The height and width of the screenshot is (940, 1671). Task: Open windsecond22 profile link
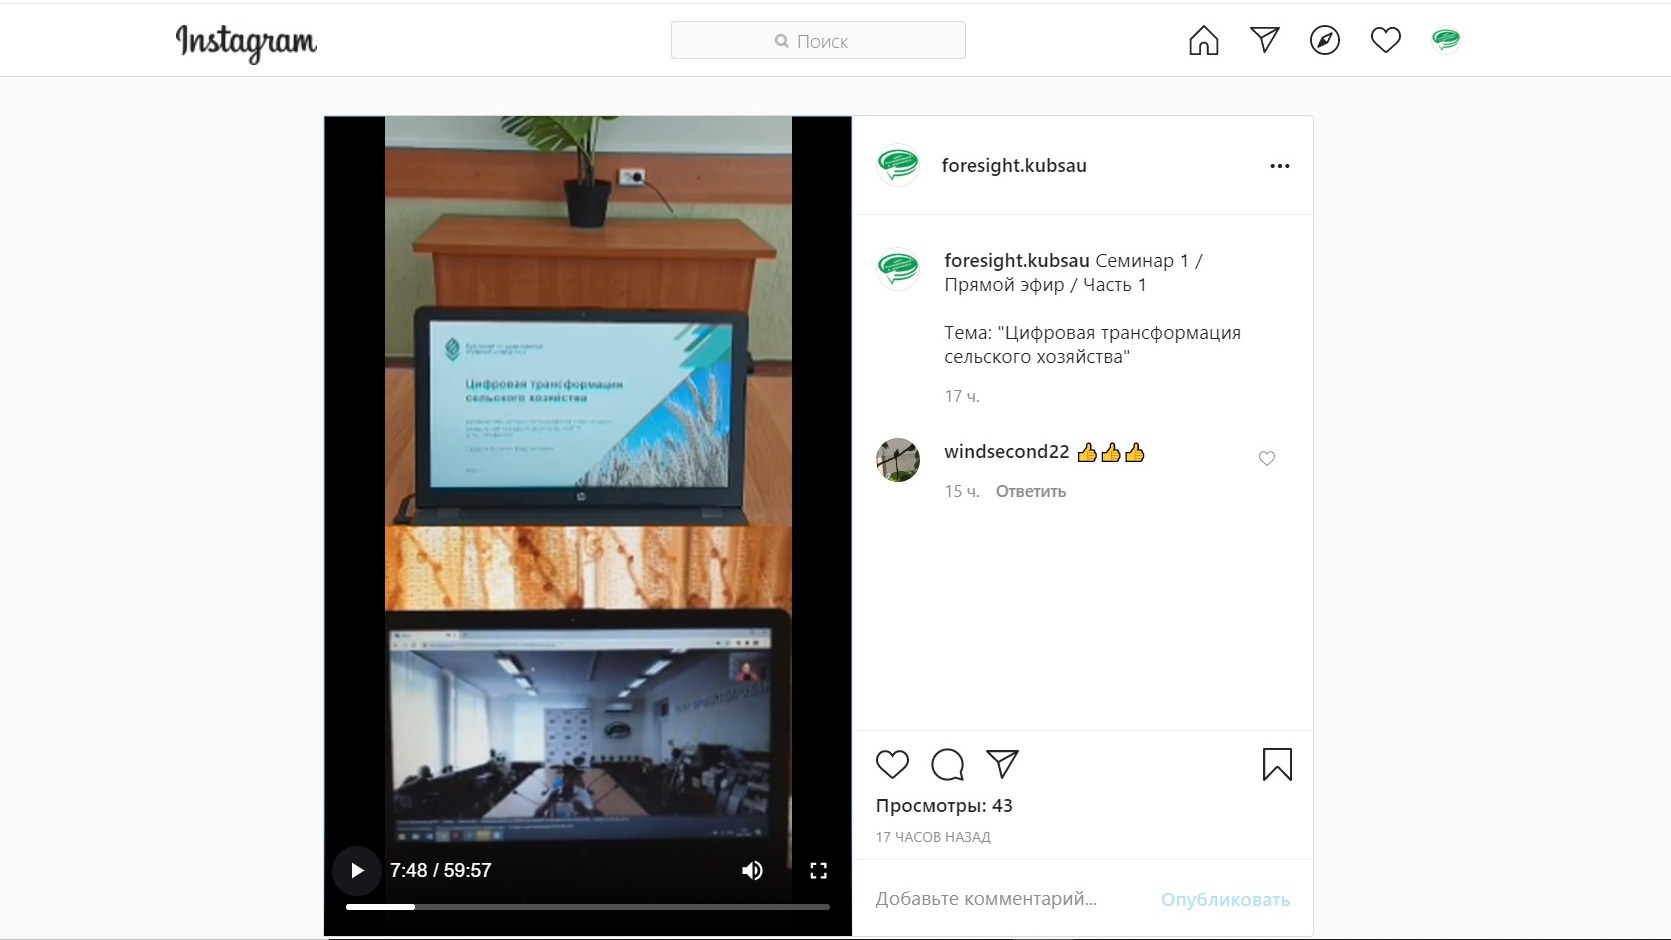(x=1007, y=452)
